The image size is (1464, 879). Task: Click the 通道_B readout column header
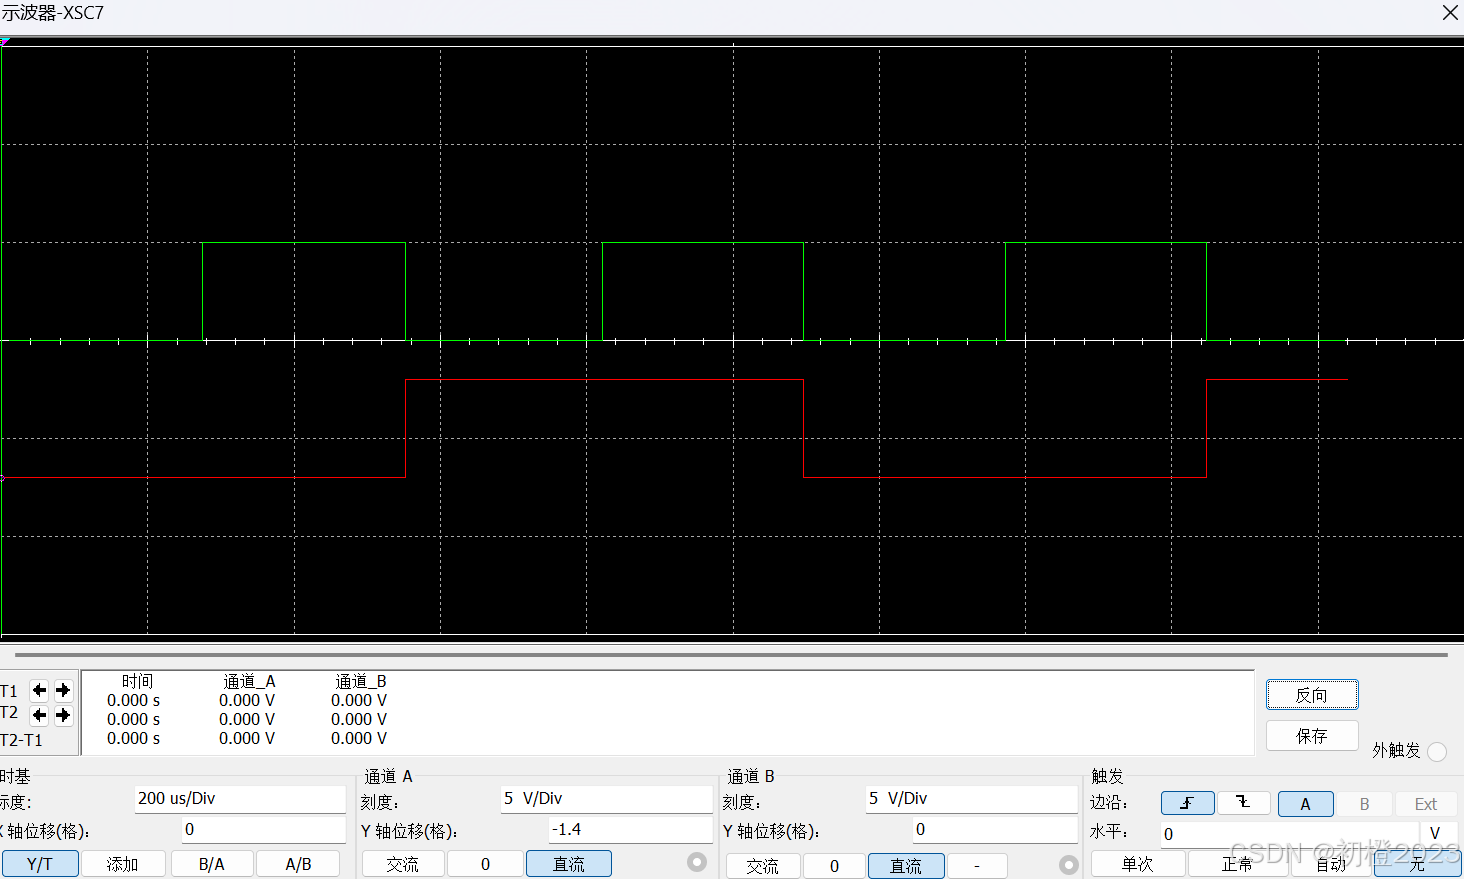pos(361,682)
